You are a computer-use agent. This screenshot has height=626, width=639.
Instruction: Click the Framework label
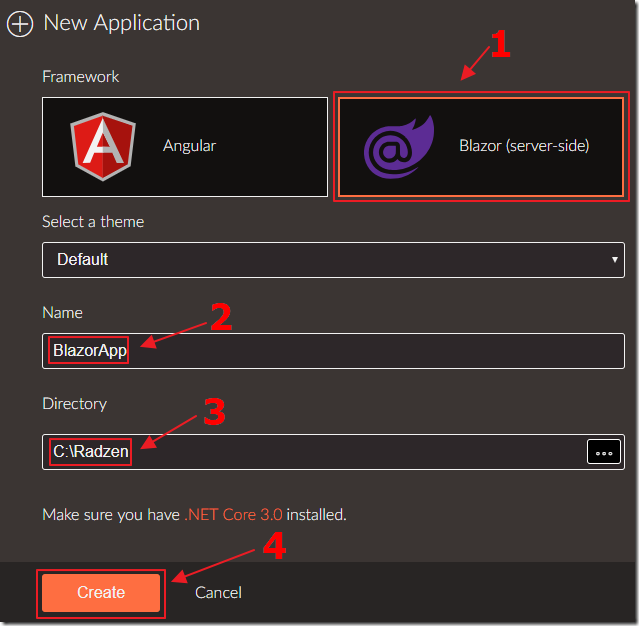point(81,77)
